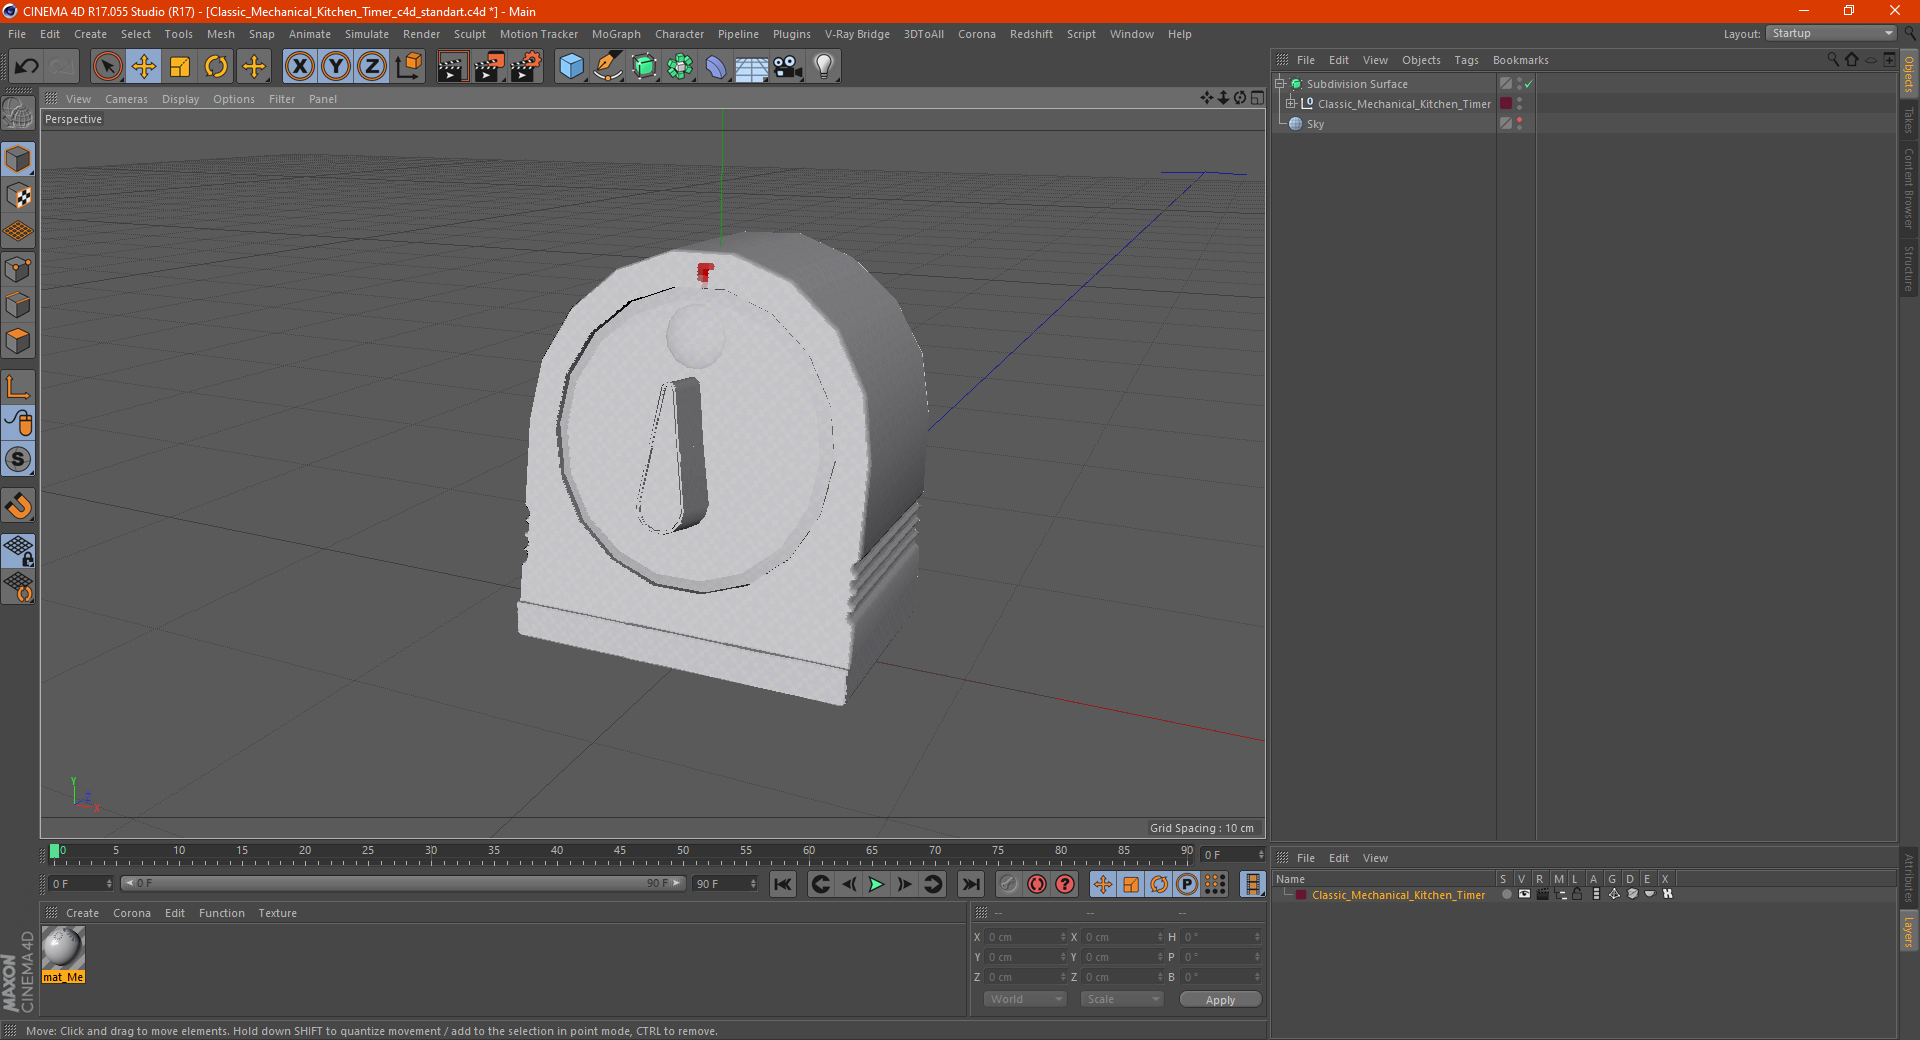Go to end of animation
This screenshot has width=1920, height=1040.
[x=971, y=884]
